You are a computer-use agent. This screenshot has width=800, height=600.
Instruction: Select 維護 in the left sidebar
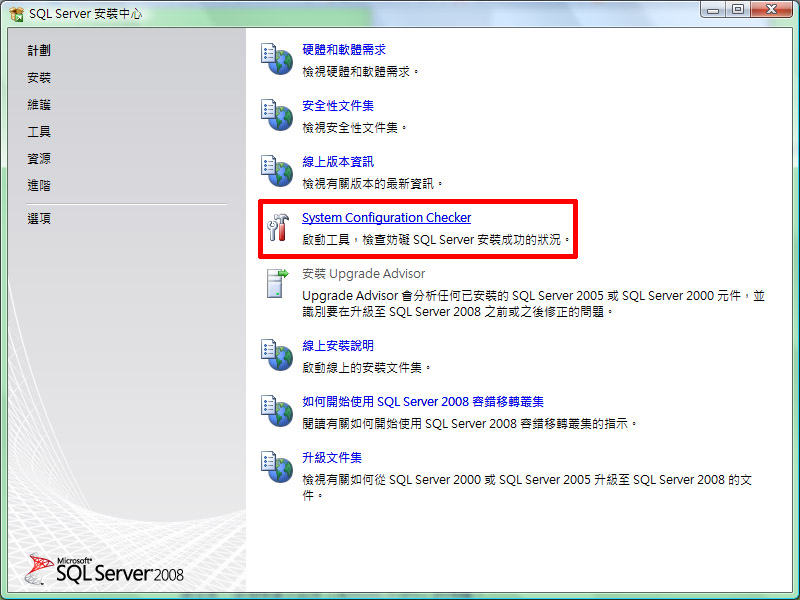pyautogui.click(x=39, y=105)
